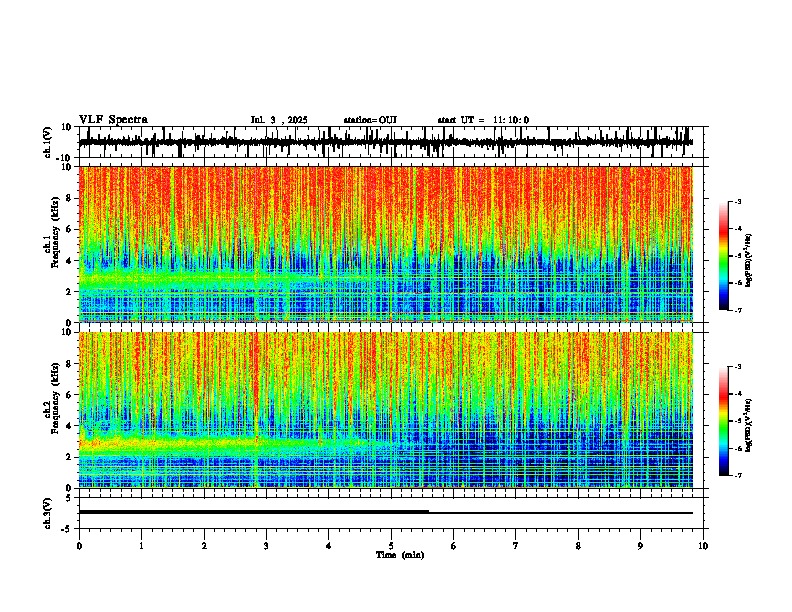
Task: Click the "2" tick on ch.2 frequency axis
Action: 69,457
